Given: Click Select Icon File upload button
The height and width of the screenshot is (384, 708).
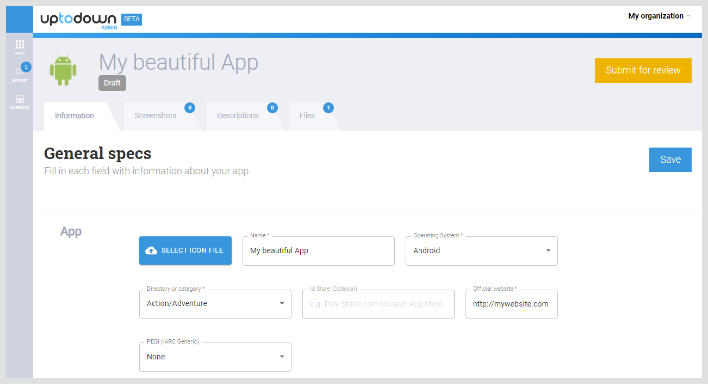Looking at the screenshot, I should 185,250.
